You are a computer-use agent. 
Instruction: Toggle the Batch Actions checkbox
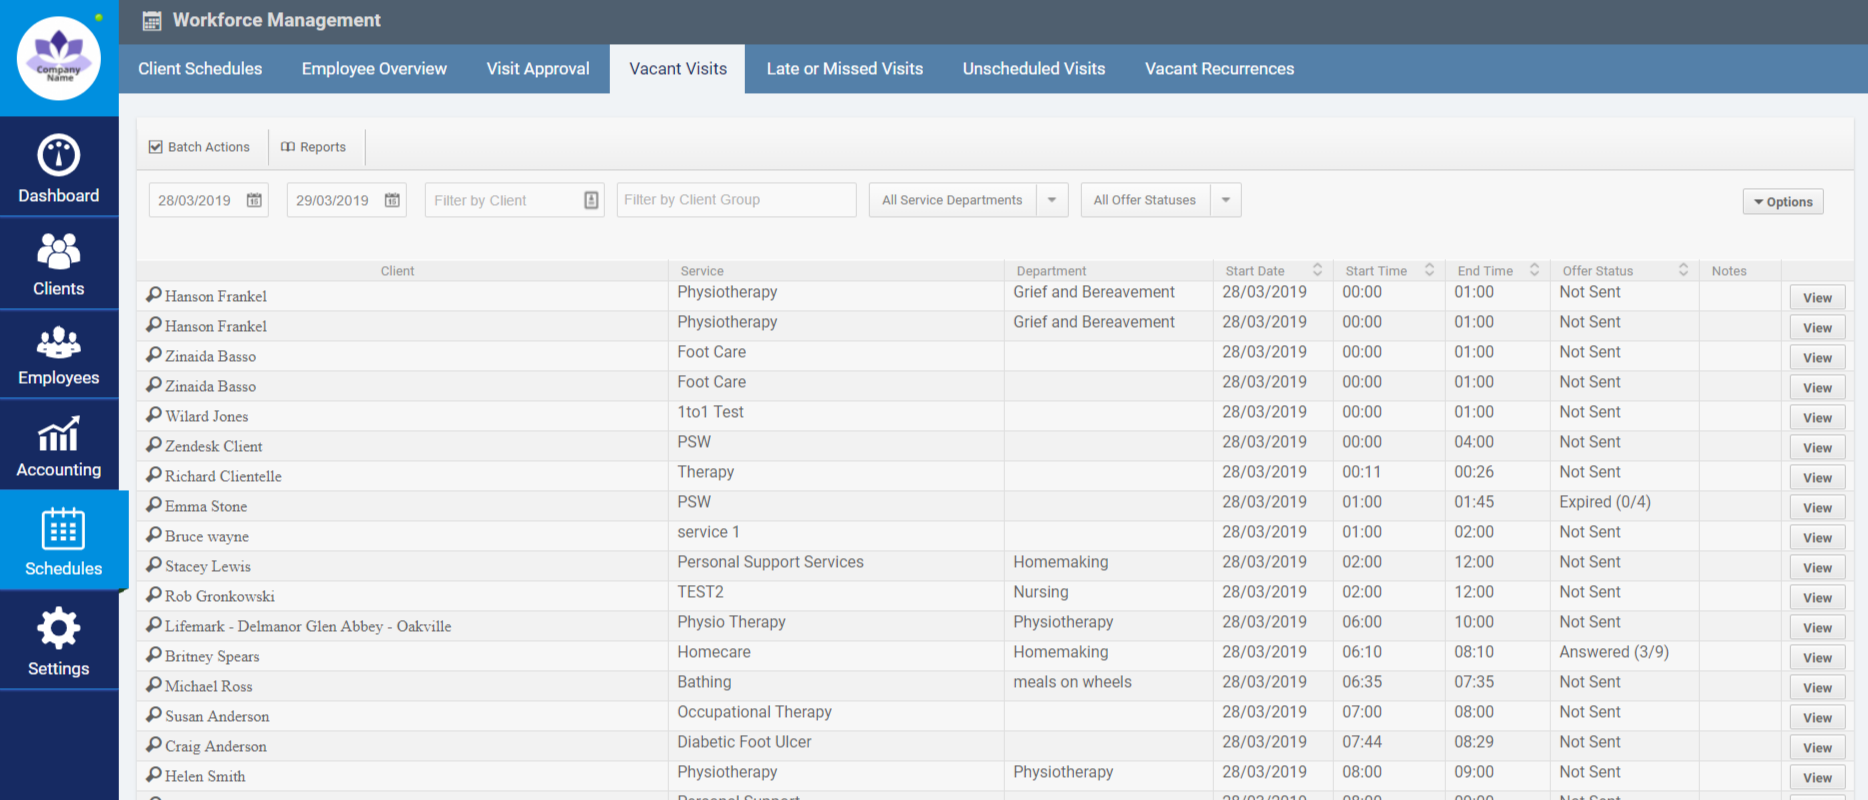coord(156,147)
